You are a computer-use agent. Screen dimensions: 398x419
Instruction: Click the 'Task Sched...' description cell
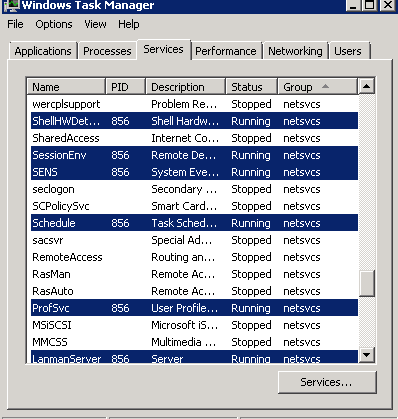(184, 223)
